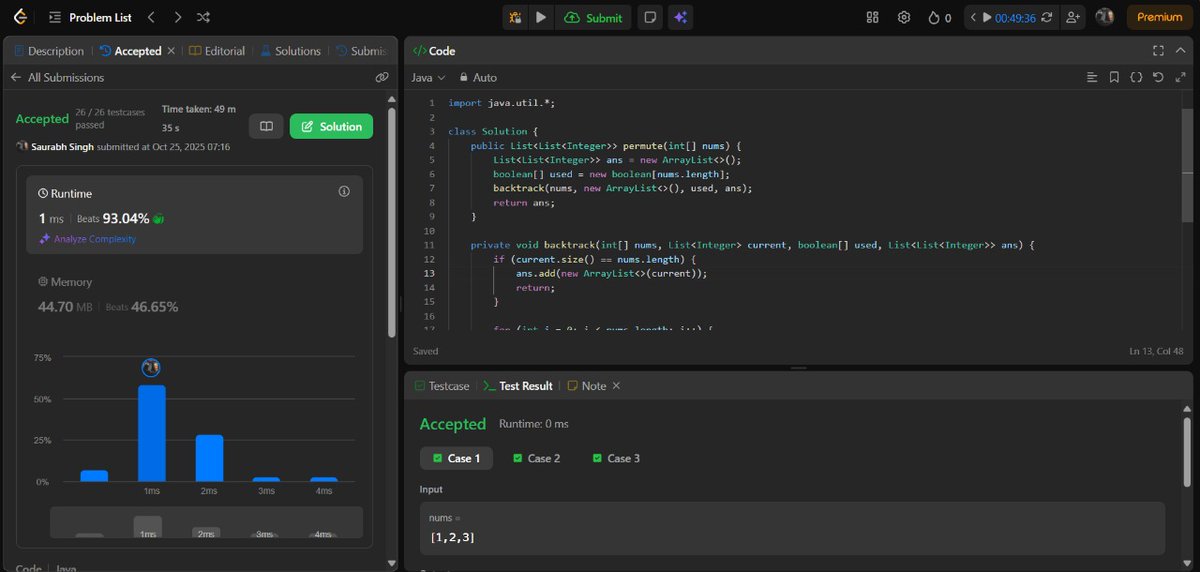Open the settings gear icon
Viewport: 1200px width, 572px height.
(x=904, y=18)
